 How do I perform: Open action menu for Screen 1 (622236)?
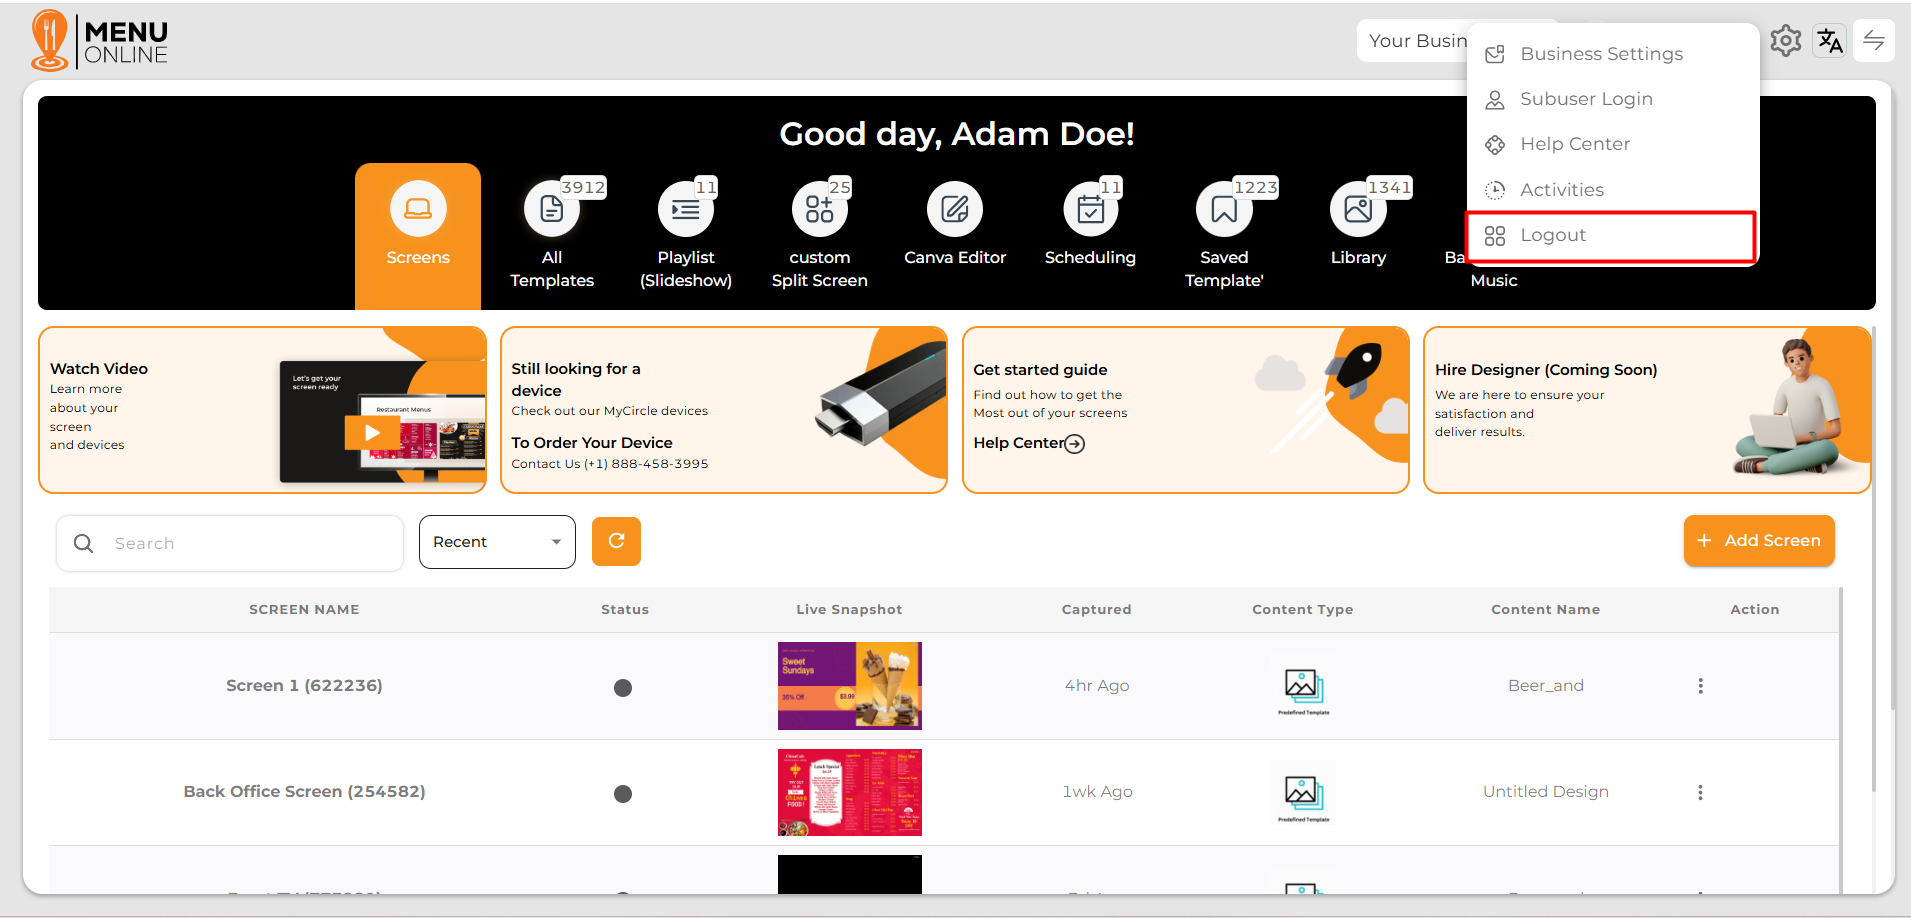click(1700, 686)
